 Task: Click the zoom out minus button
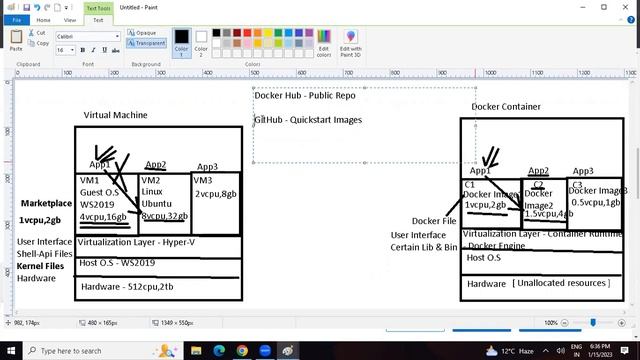(564, 323)
